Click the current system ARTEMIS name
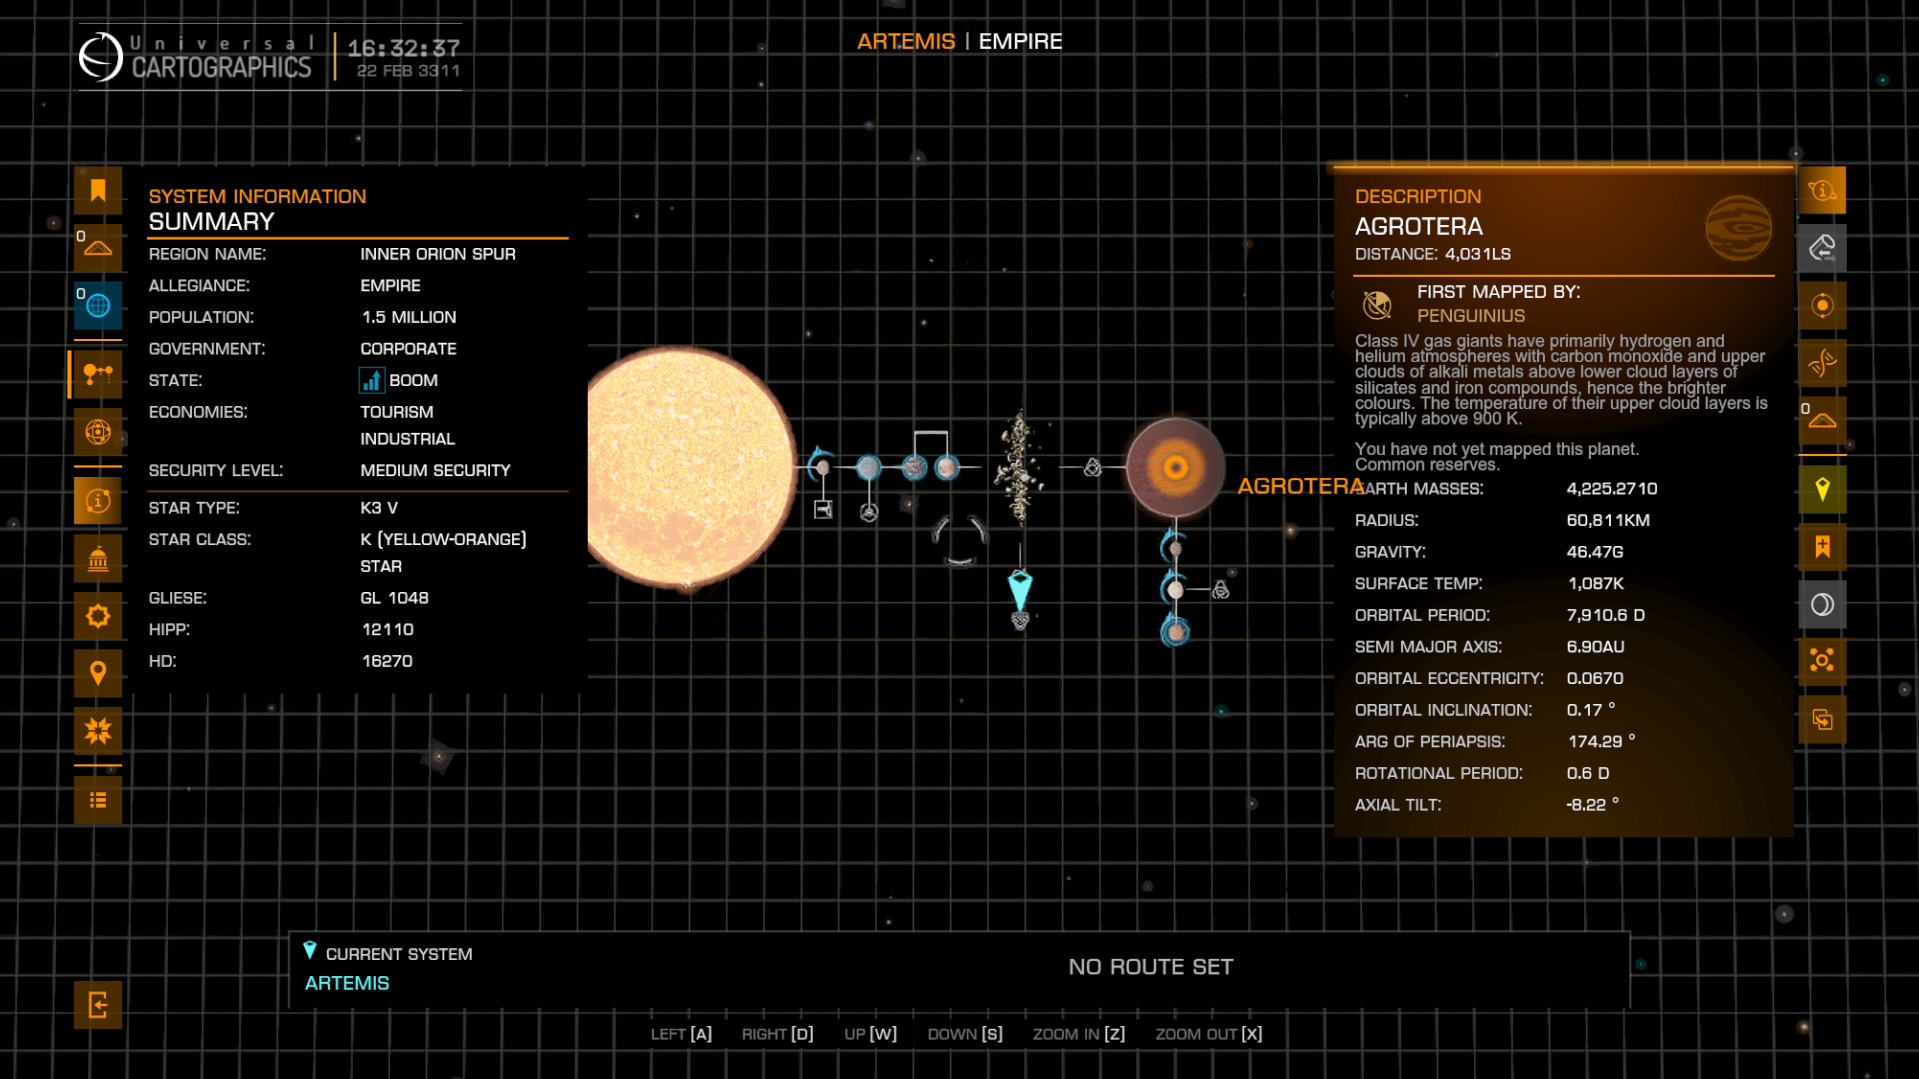This screenshot has width=1919, height=1079. (347, 983)
